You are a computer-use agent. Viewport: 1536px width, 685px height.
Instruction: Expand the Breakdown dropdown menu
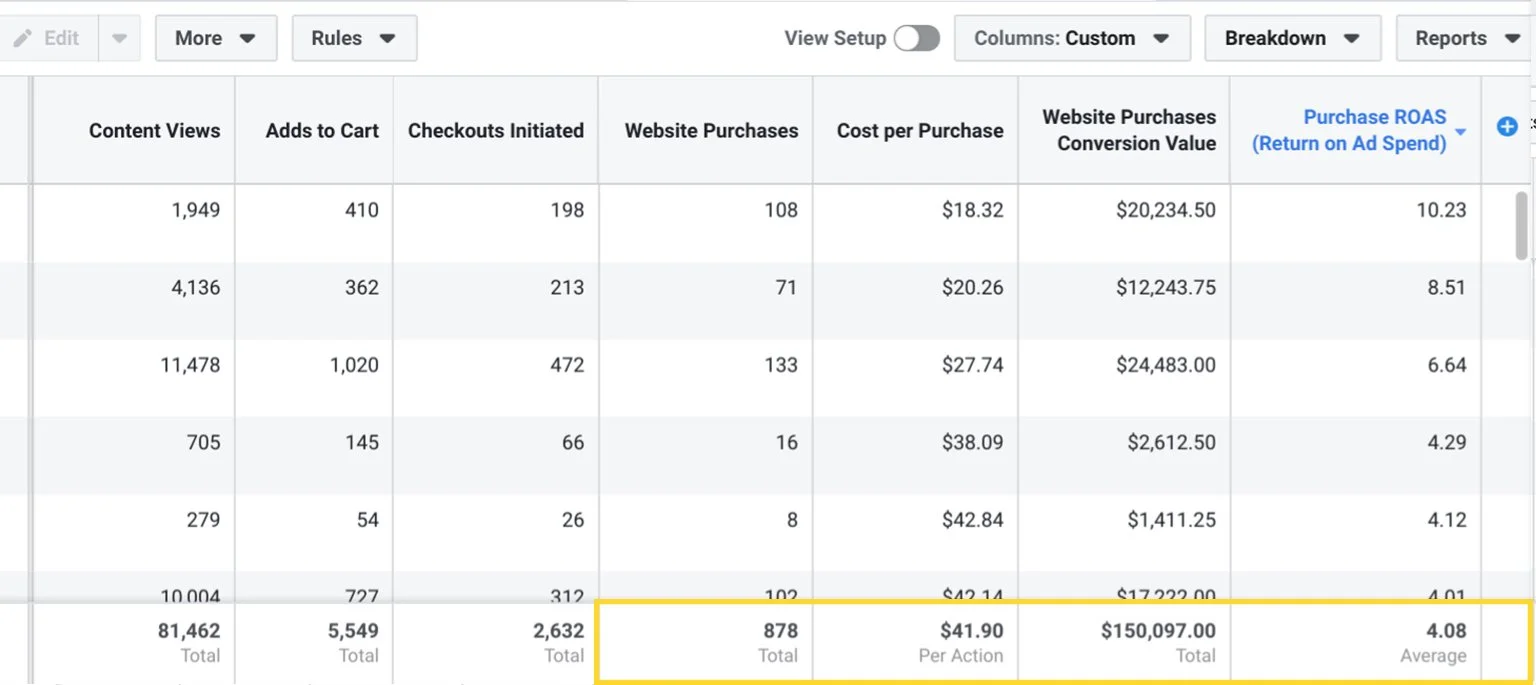pyautogui.click(x=1291, y=38)
